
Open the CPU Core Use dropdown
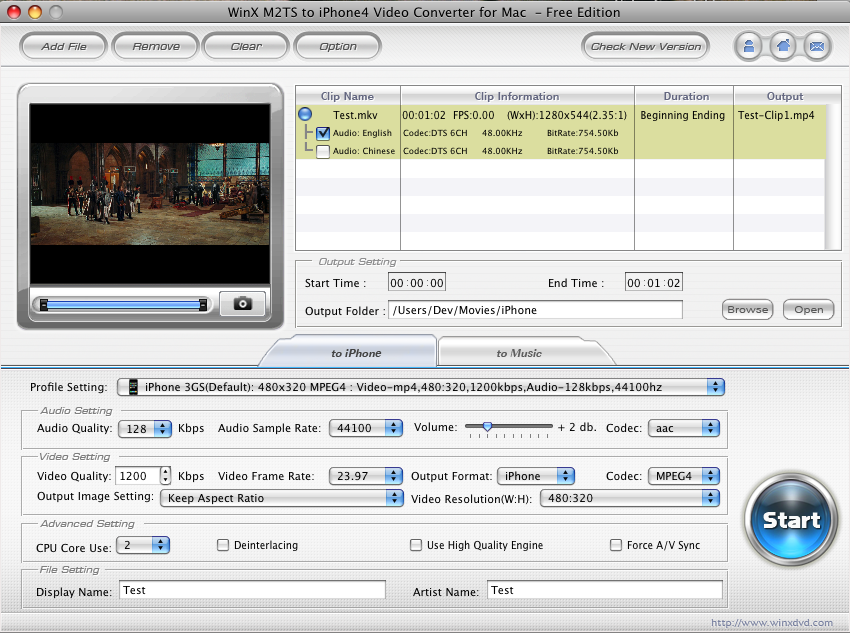click(144, 545)
